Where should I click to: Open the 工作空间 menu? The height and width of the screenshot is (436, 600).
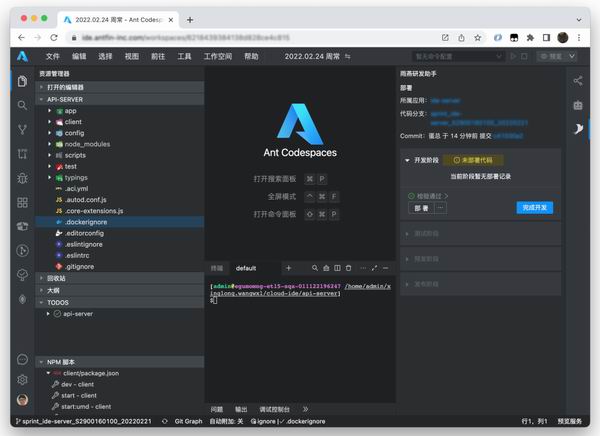(218, 57)
